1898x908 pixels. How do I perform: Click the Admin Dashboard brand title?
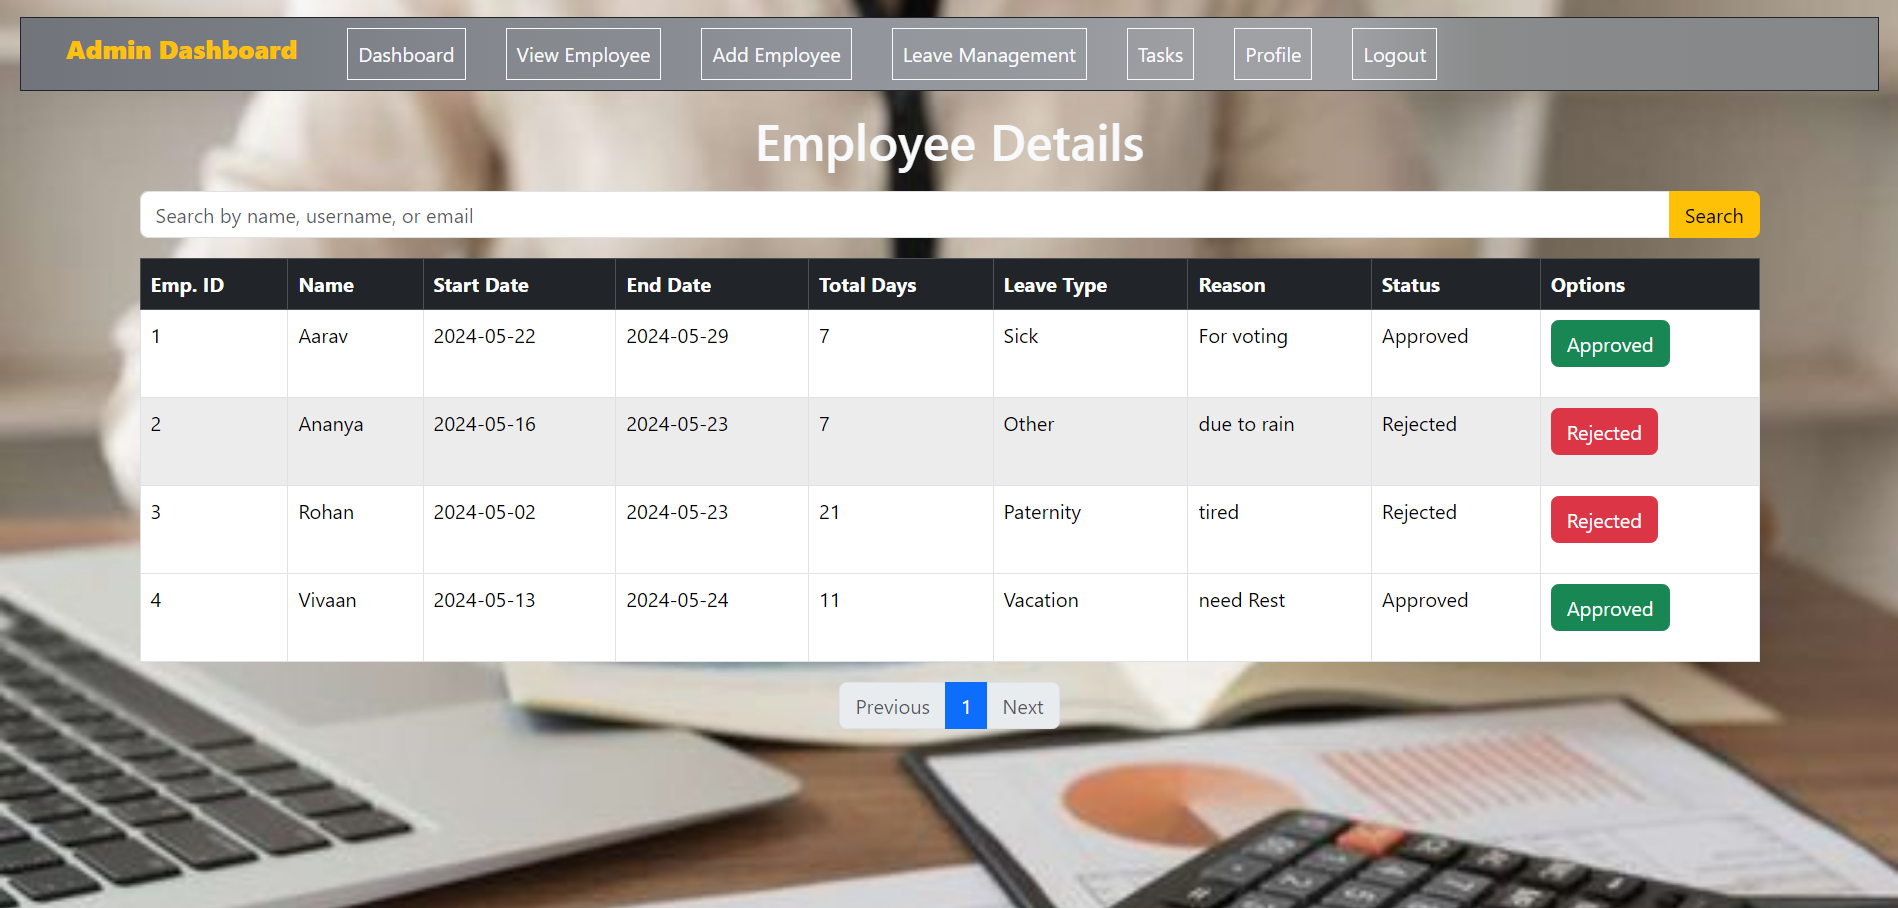click(182, 50)
